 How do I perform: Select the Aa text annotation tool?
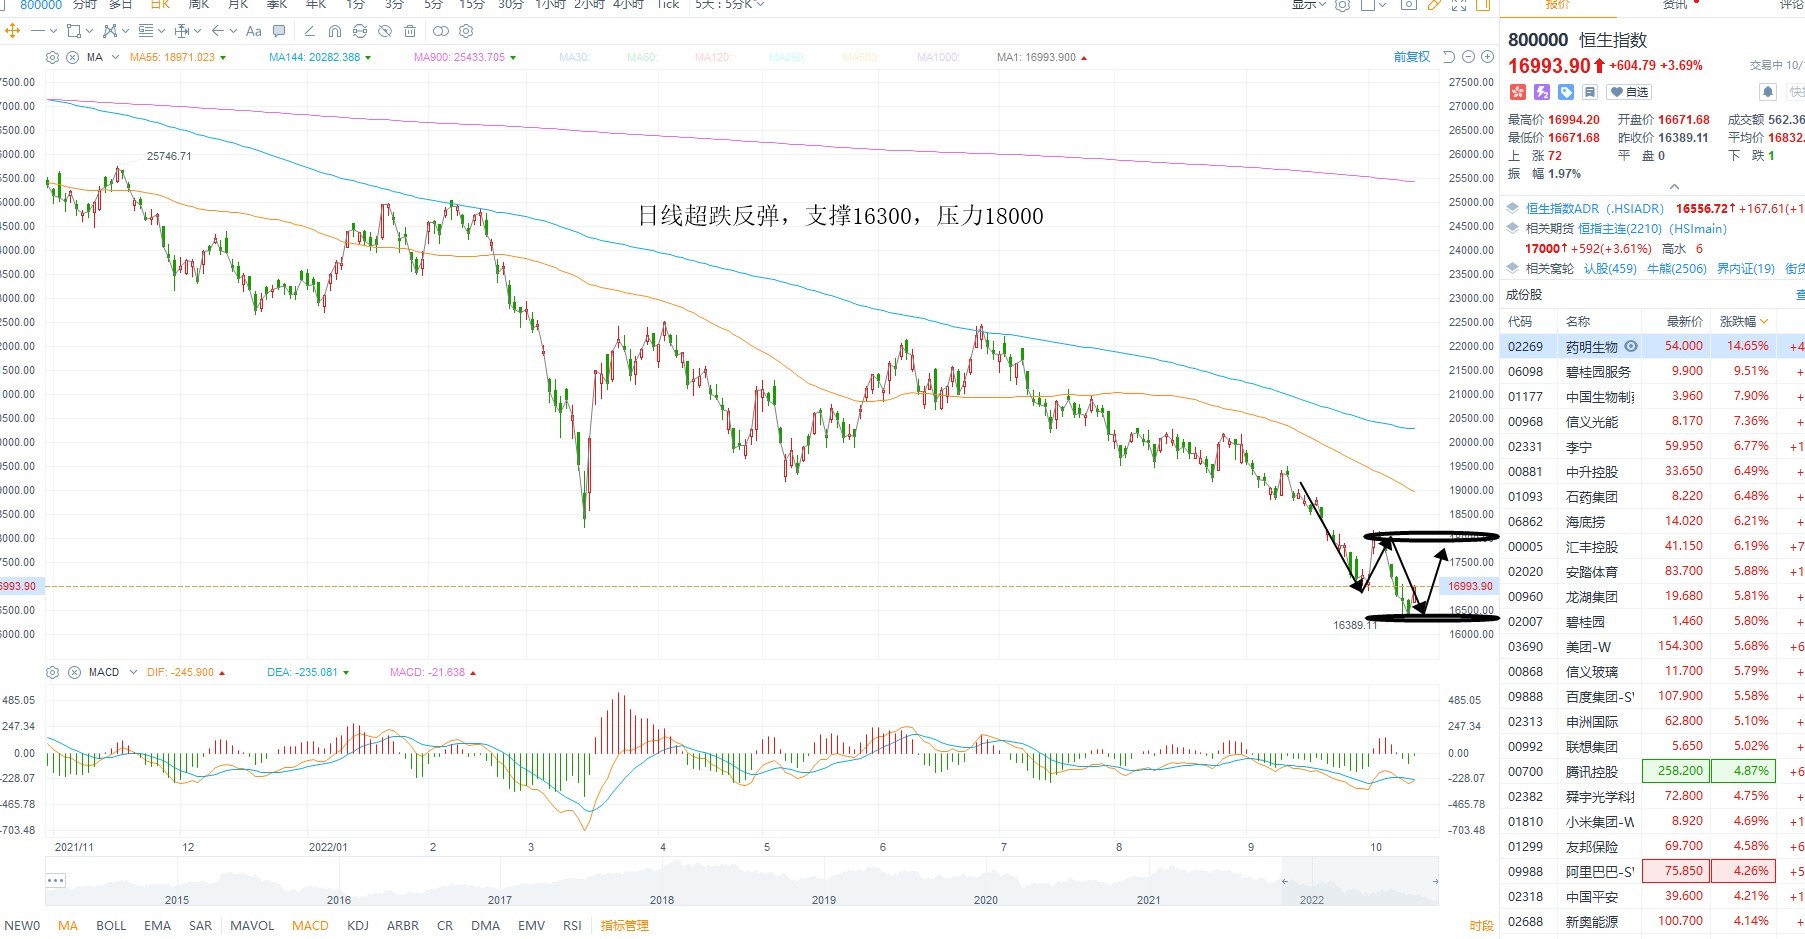[x=254, y=31]
